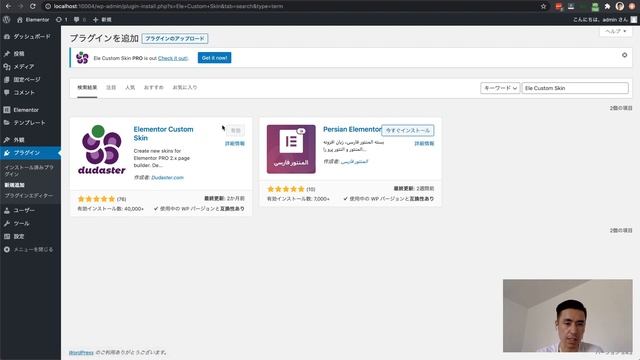Open 詳細情報 for Persian Elementor
640x360 pixels.
(x=424, y=143)
